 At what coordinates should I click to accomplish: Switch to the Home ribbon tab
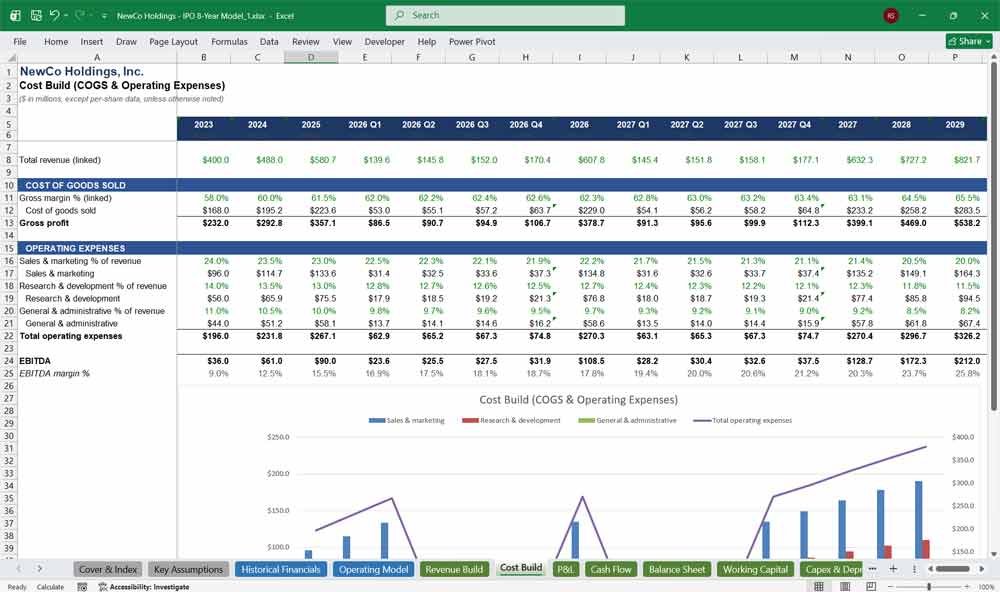(56, 41)
